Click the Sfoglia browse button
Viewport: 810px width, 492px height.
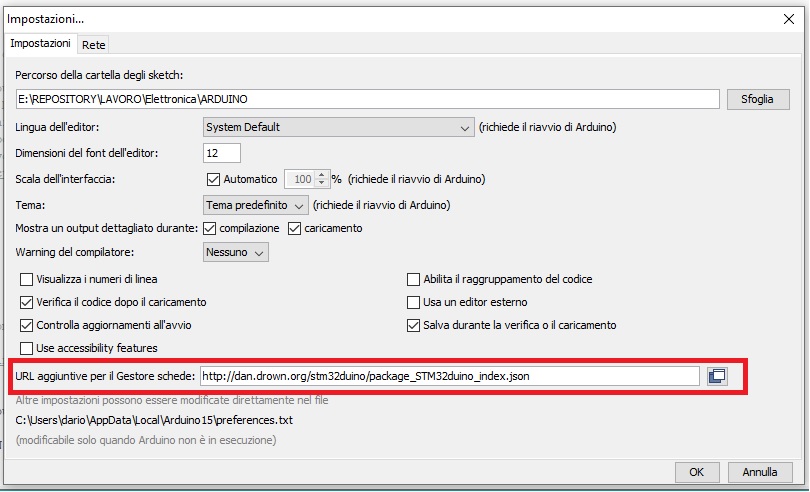[759, 100]
